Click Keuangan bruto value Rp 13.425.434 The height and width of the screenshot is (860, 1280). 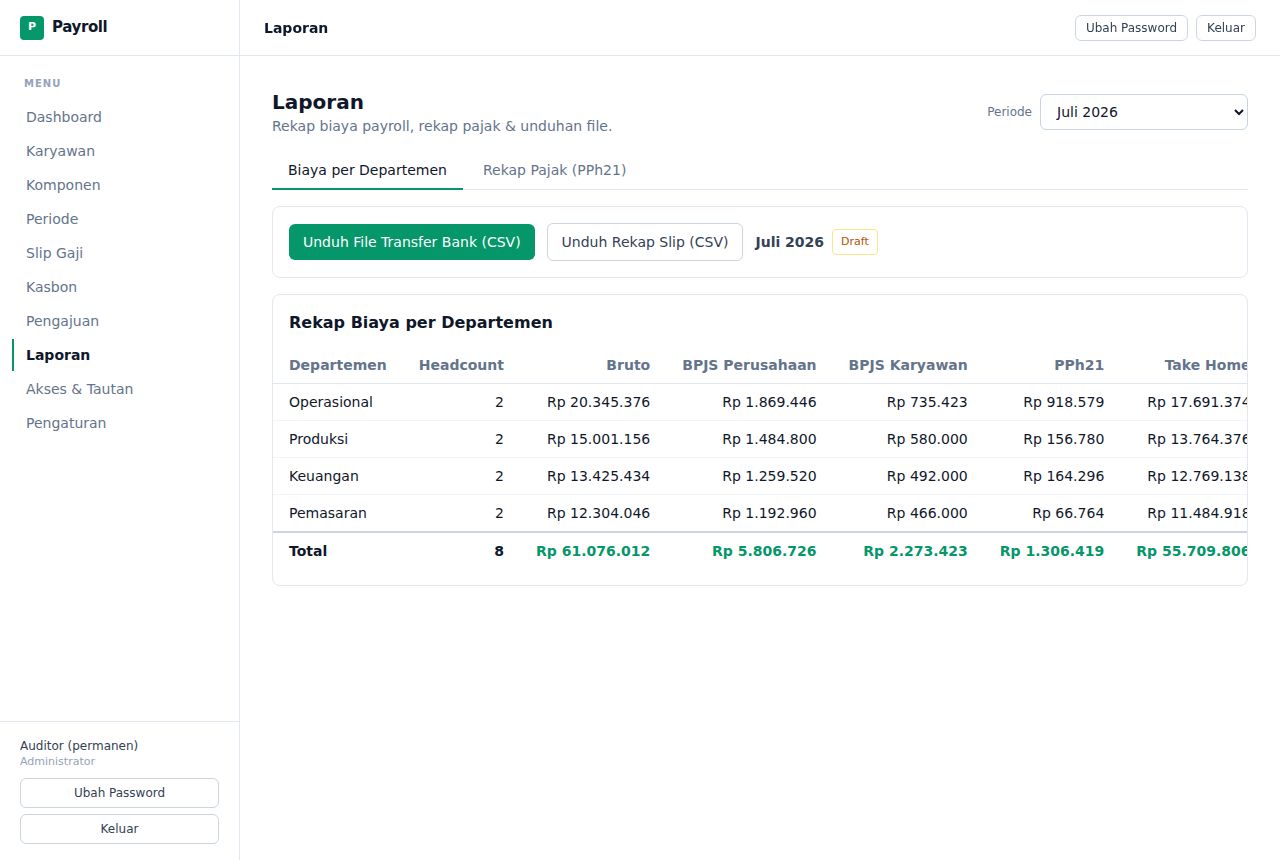(598, 476)
